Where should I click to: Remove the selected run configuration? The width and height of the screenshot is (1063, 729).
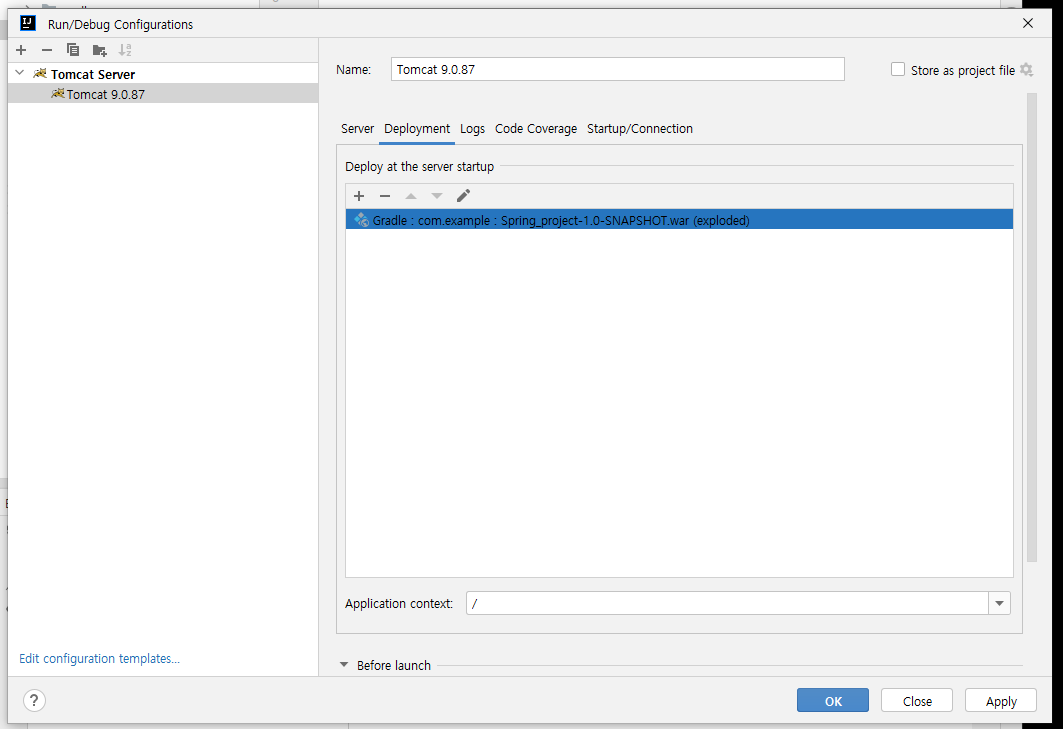47,50
